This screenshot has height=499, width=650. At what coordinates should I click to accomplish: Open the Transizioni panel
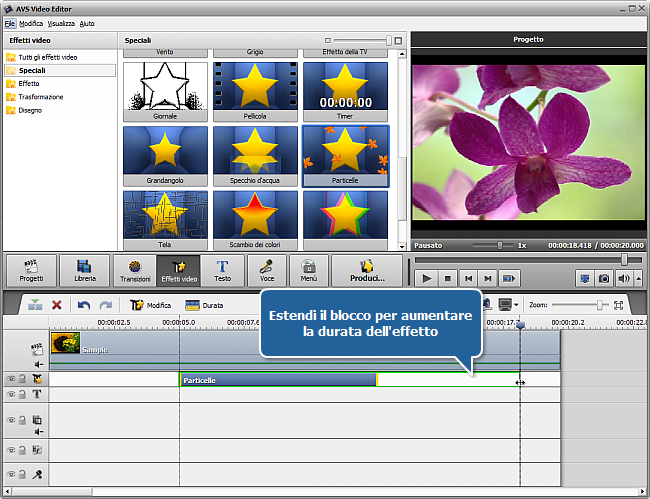click(x=135, y=271)
